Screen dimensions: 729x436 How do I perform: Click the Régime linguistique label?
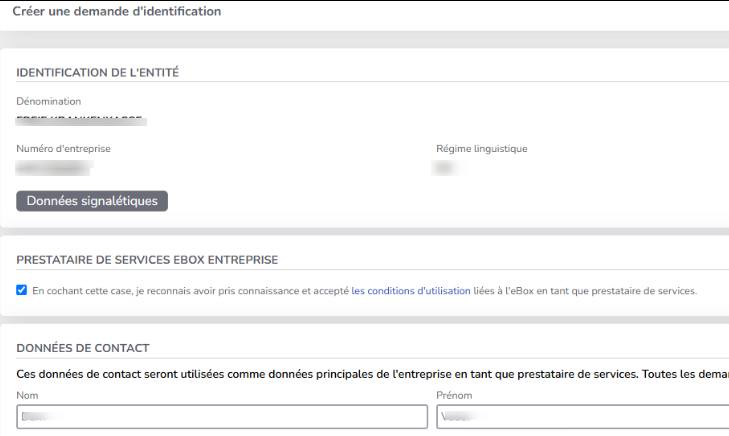point(481,149)
